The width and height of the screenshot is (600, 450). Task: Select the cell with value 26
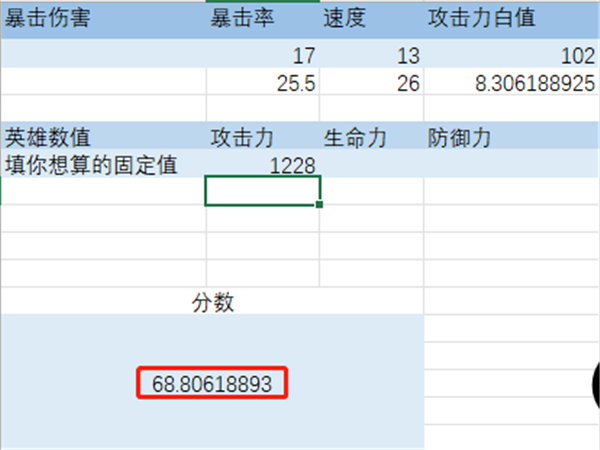click(371, 84)
